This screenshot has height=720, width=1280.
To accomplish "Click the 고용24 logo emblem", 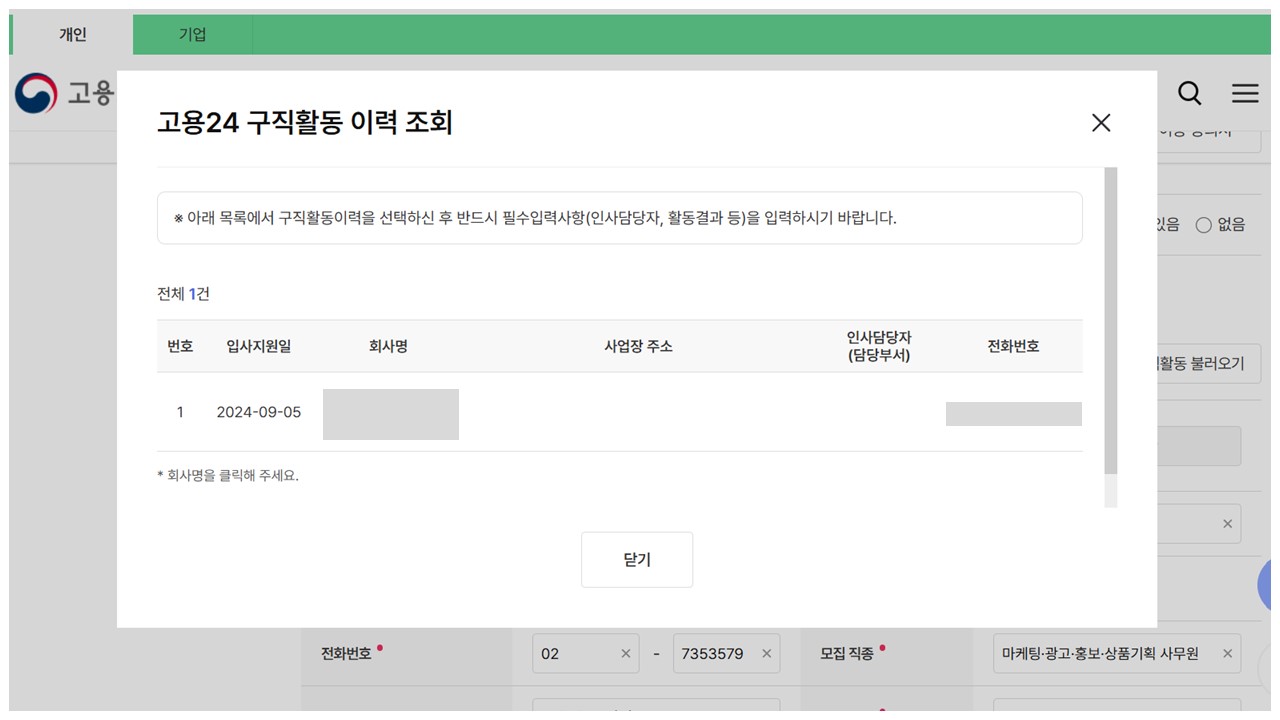I will 36,93.
